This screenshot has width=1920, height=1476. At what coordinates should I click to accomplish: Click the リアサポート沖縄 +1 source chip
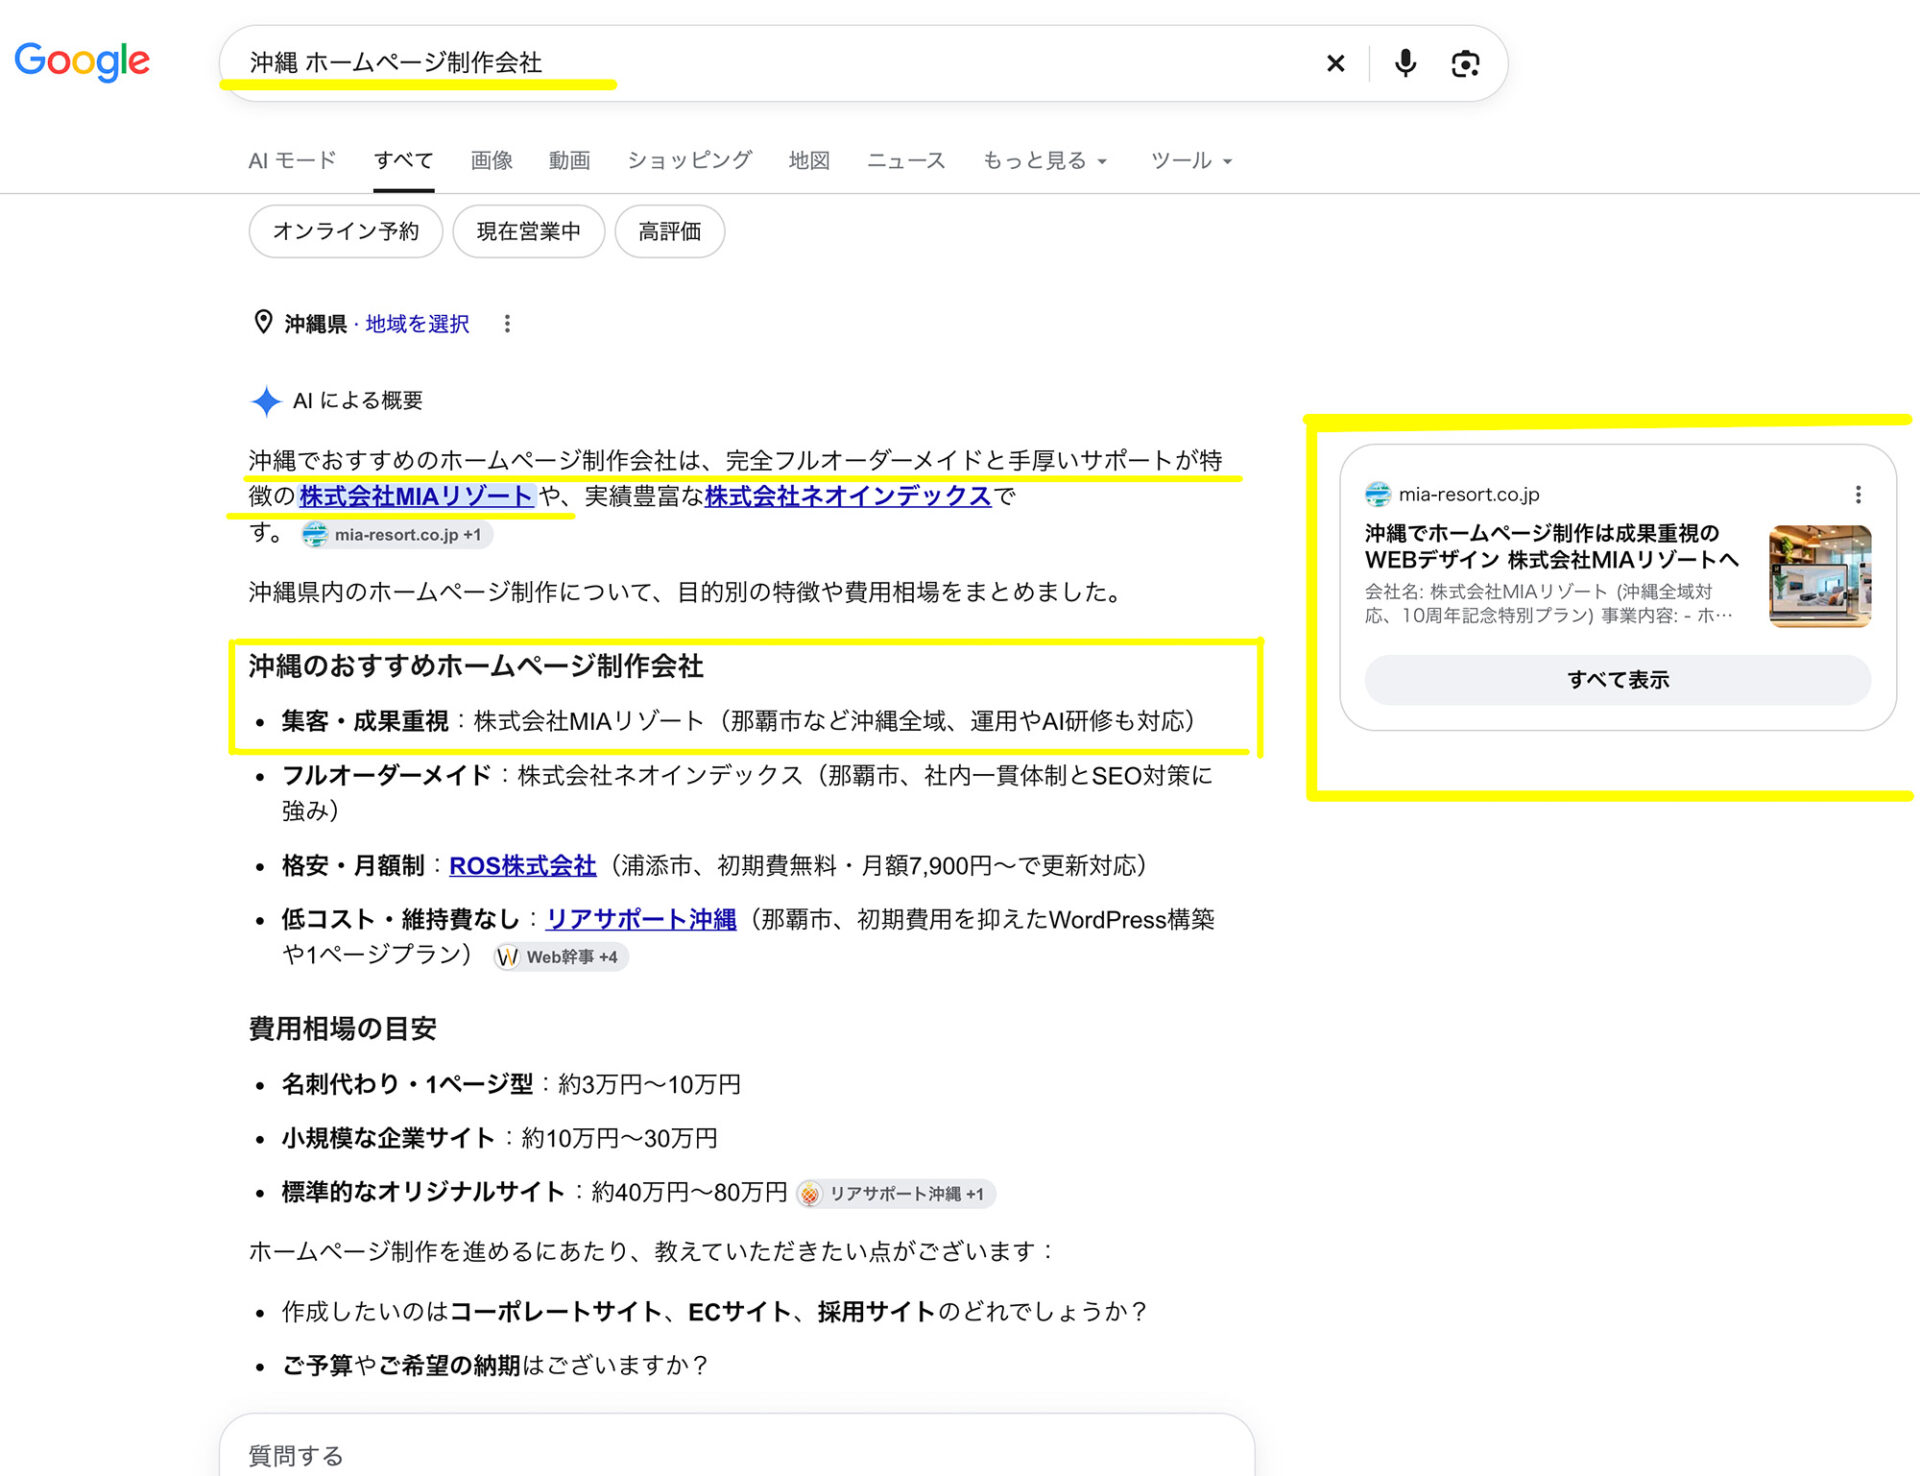point(895,1193)
